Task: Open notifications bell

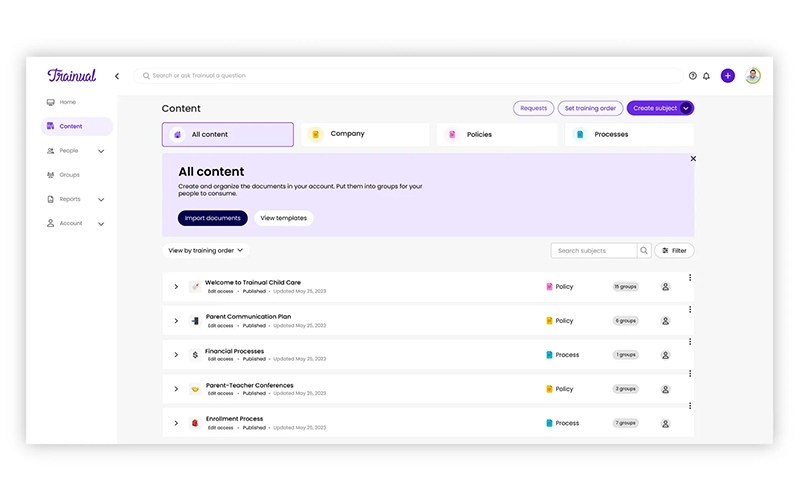Action: (706, 76)
